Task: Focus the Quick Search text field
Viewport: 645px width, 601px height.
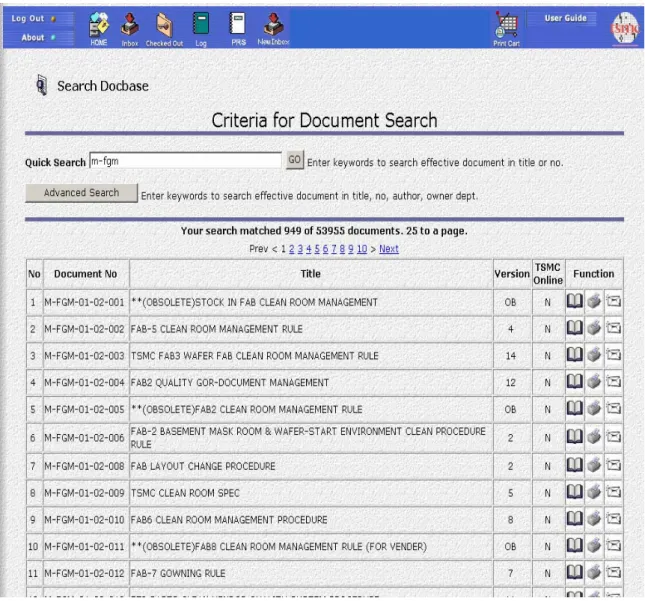Action: coord(186,160)
